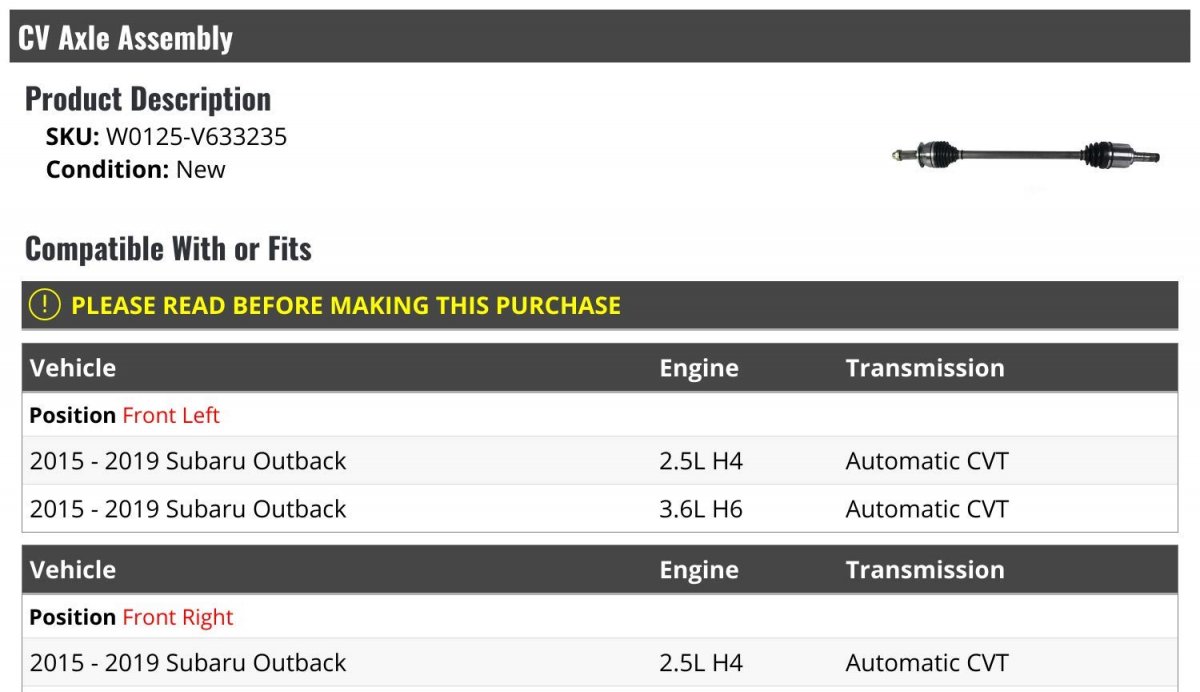This screenshot has width=1200, height=692.
Task: Click Engine column header in first table
Action: (699, 368)
